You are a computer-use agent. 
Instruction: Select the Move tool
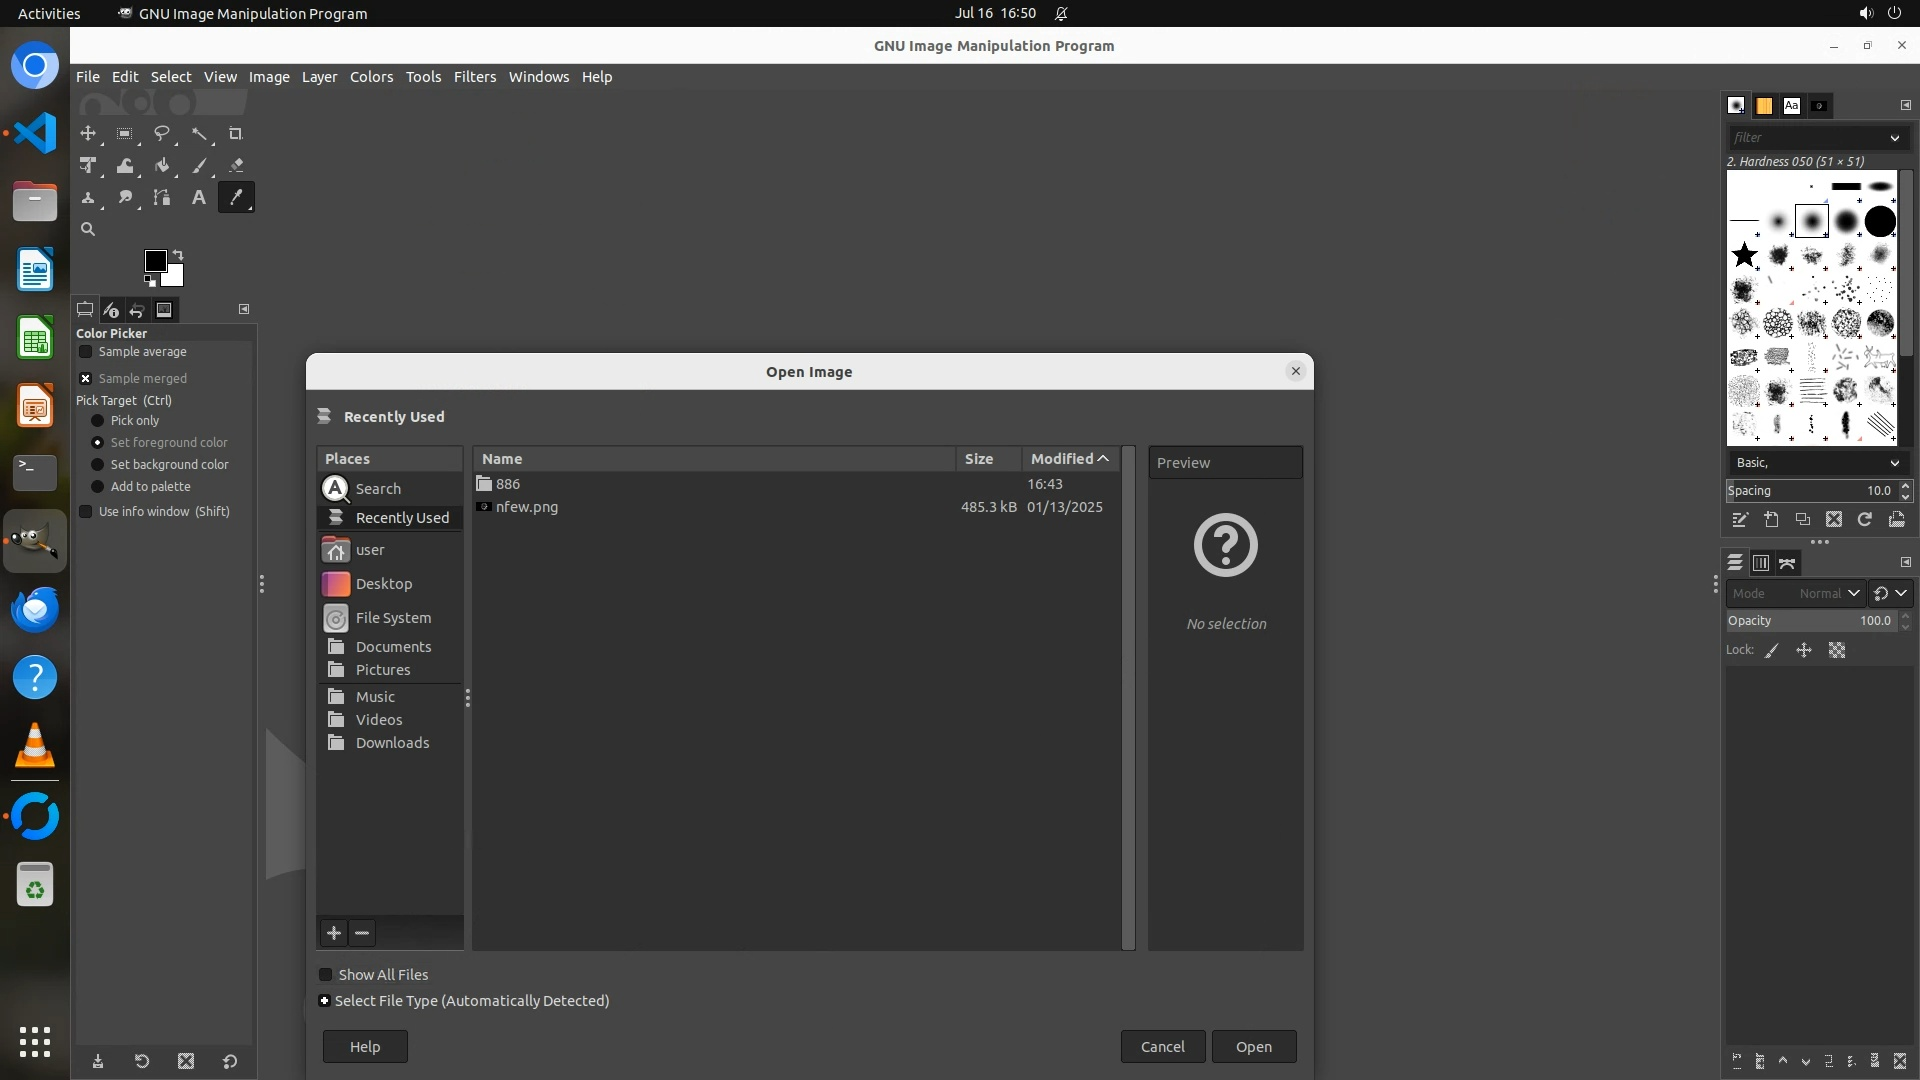point(88,134)
